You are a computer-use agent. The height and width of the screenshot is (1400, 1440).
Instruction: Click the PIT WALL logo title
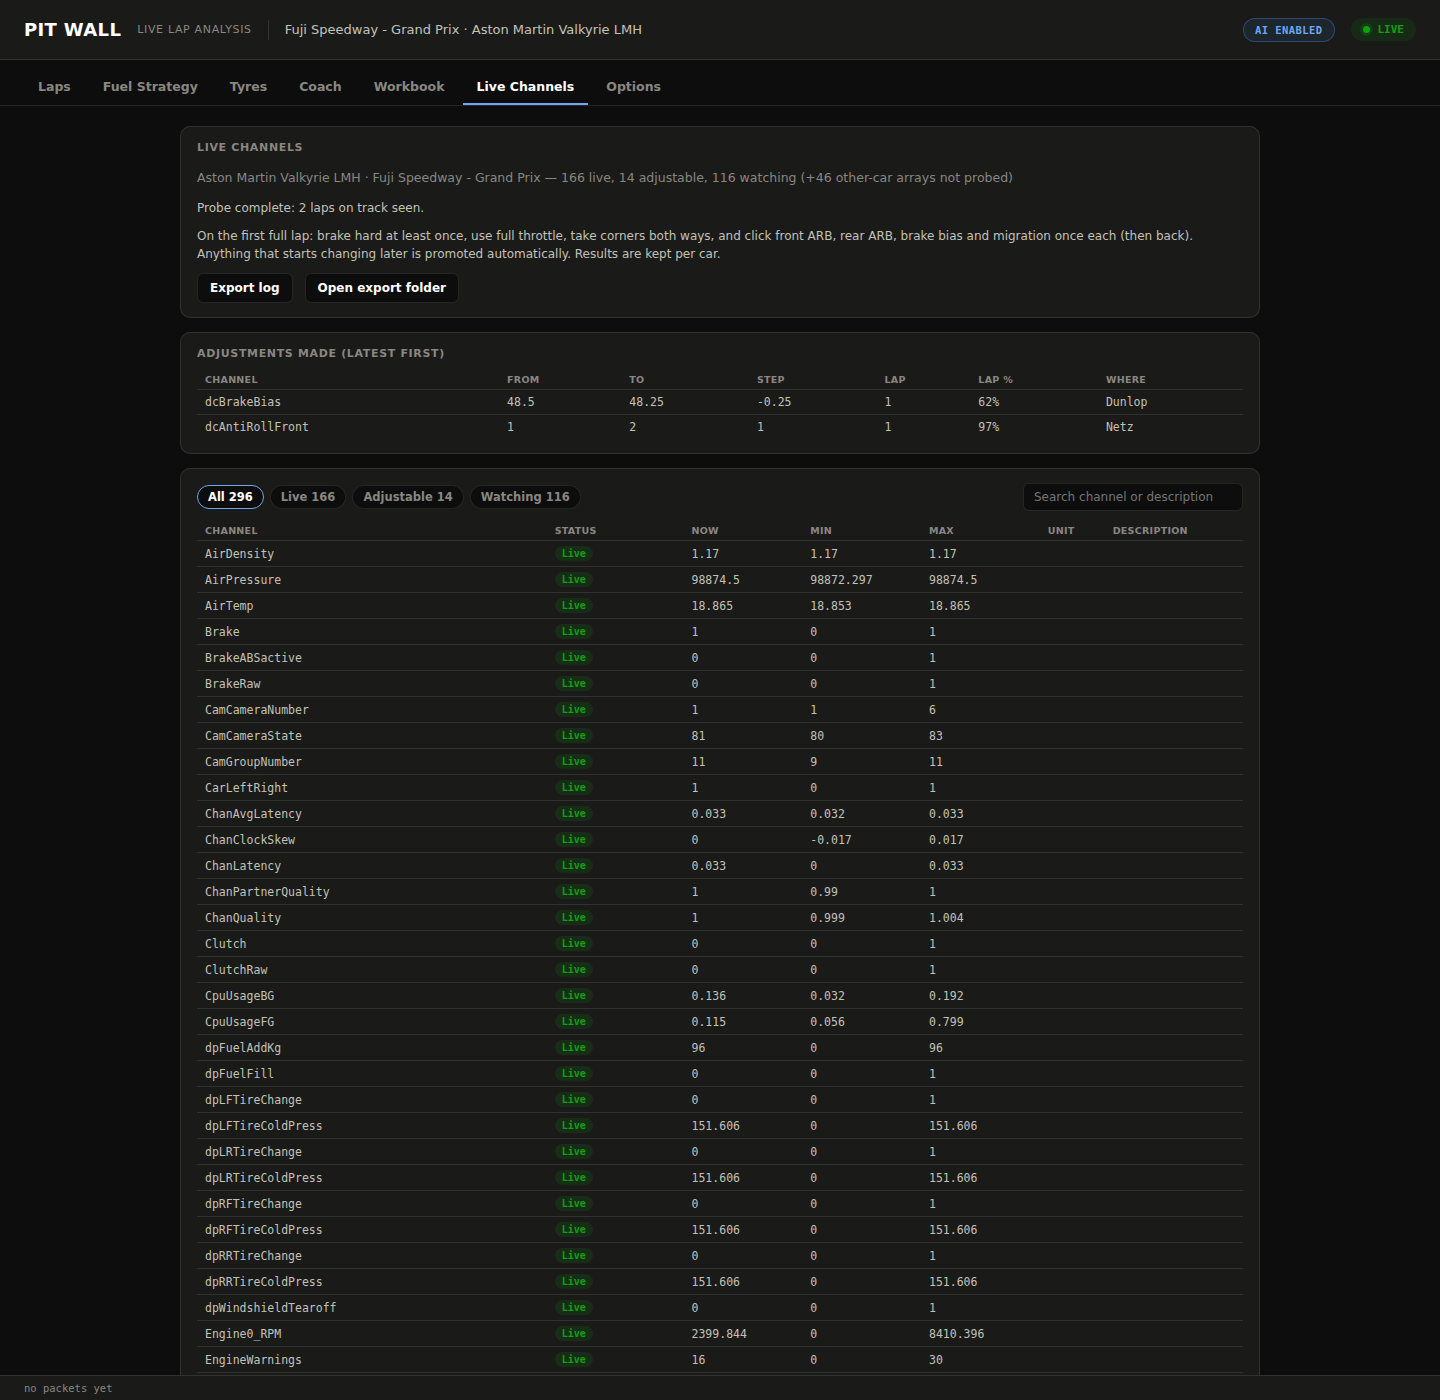[72, 30]
